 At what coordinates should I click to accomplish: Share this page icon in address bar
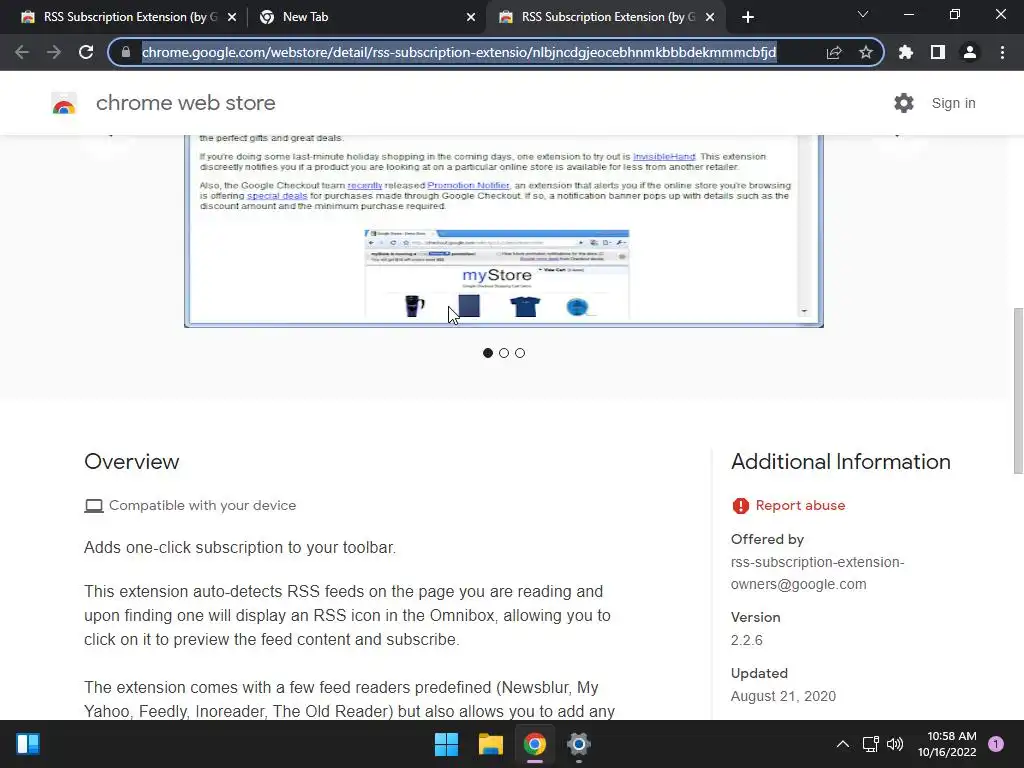[x=834, y=52]
